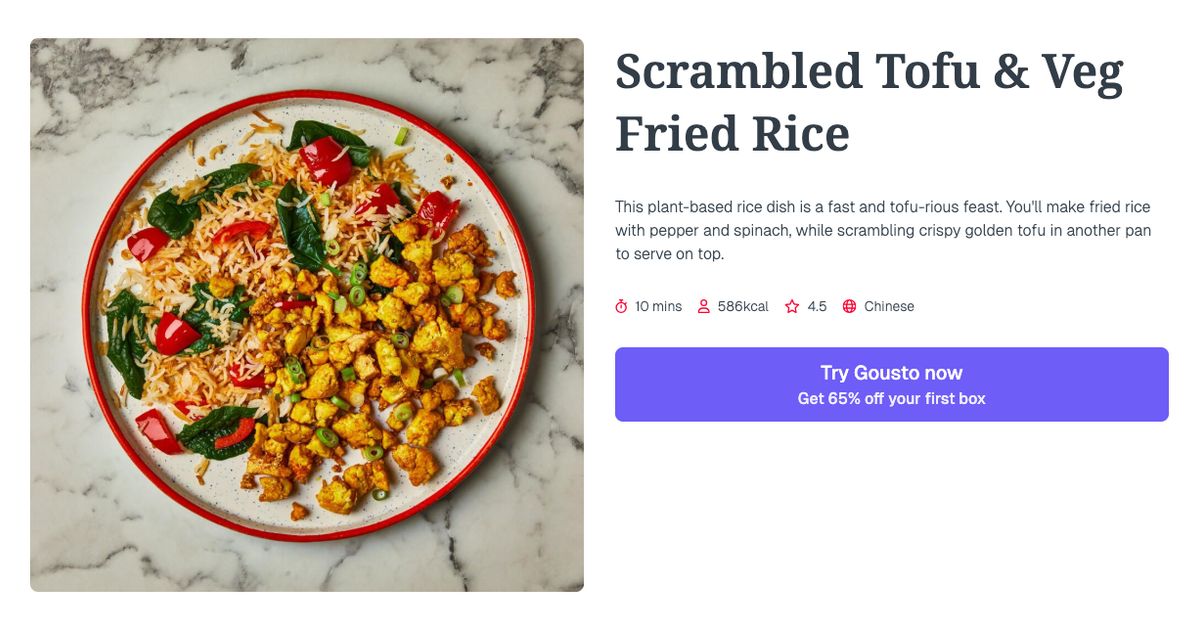Select the person icon beside the calorie count

(x=703, y=306)
